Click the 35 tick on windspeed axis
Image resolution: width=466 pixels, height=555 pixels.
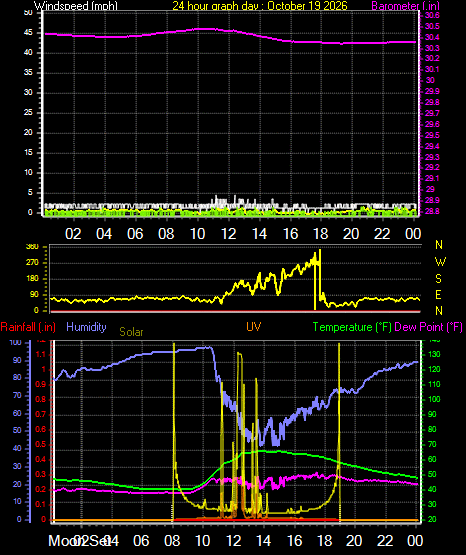(28, 73)
